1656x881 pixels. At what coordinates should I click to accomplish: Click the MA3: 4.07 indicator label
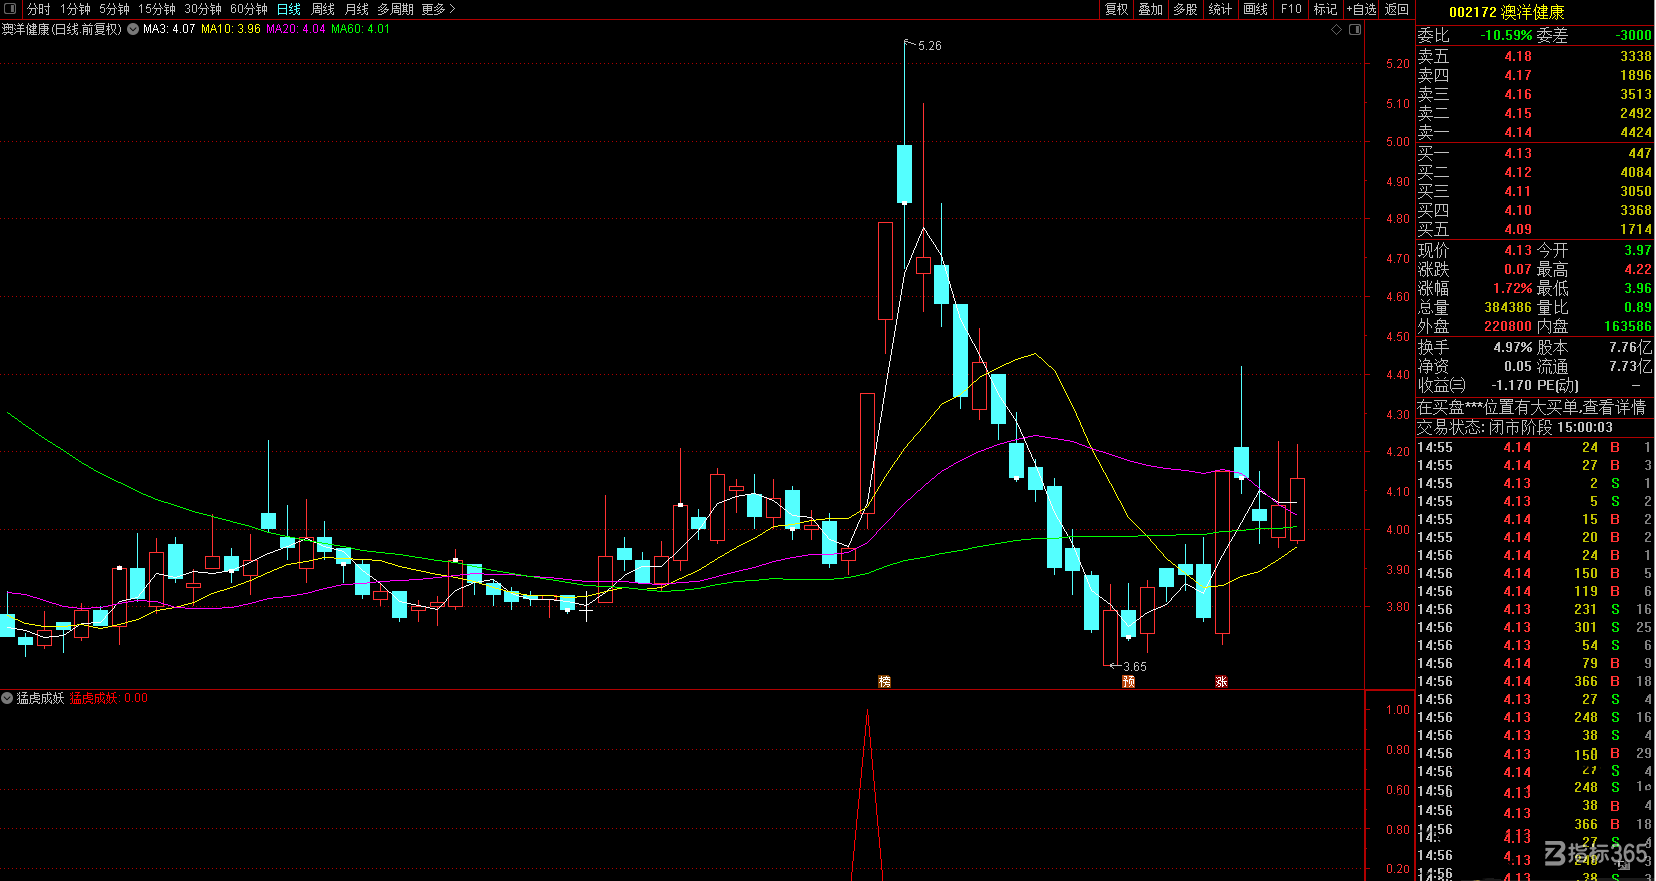click(169, 29)
